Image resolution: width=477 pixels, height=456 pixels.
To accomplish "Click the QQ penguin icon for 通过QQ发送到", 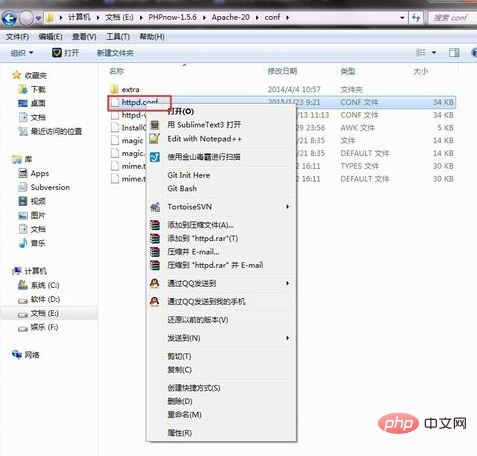I will [x=154, y=284].
